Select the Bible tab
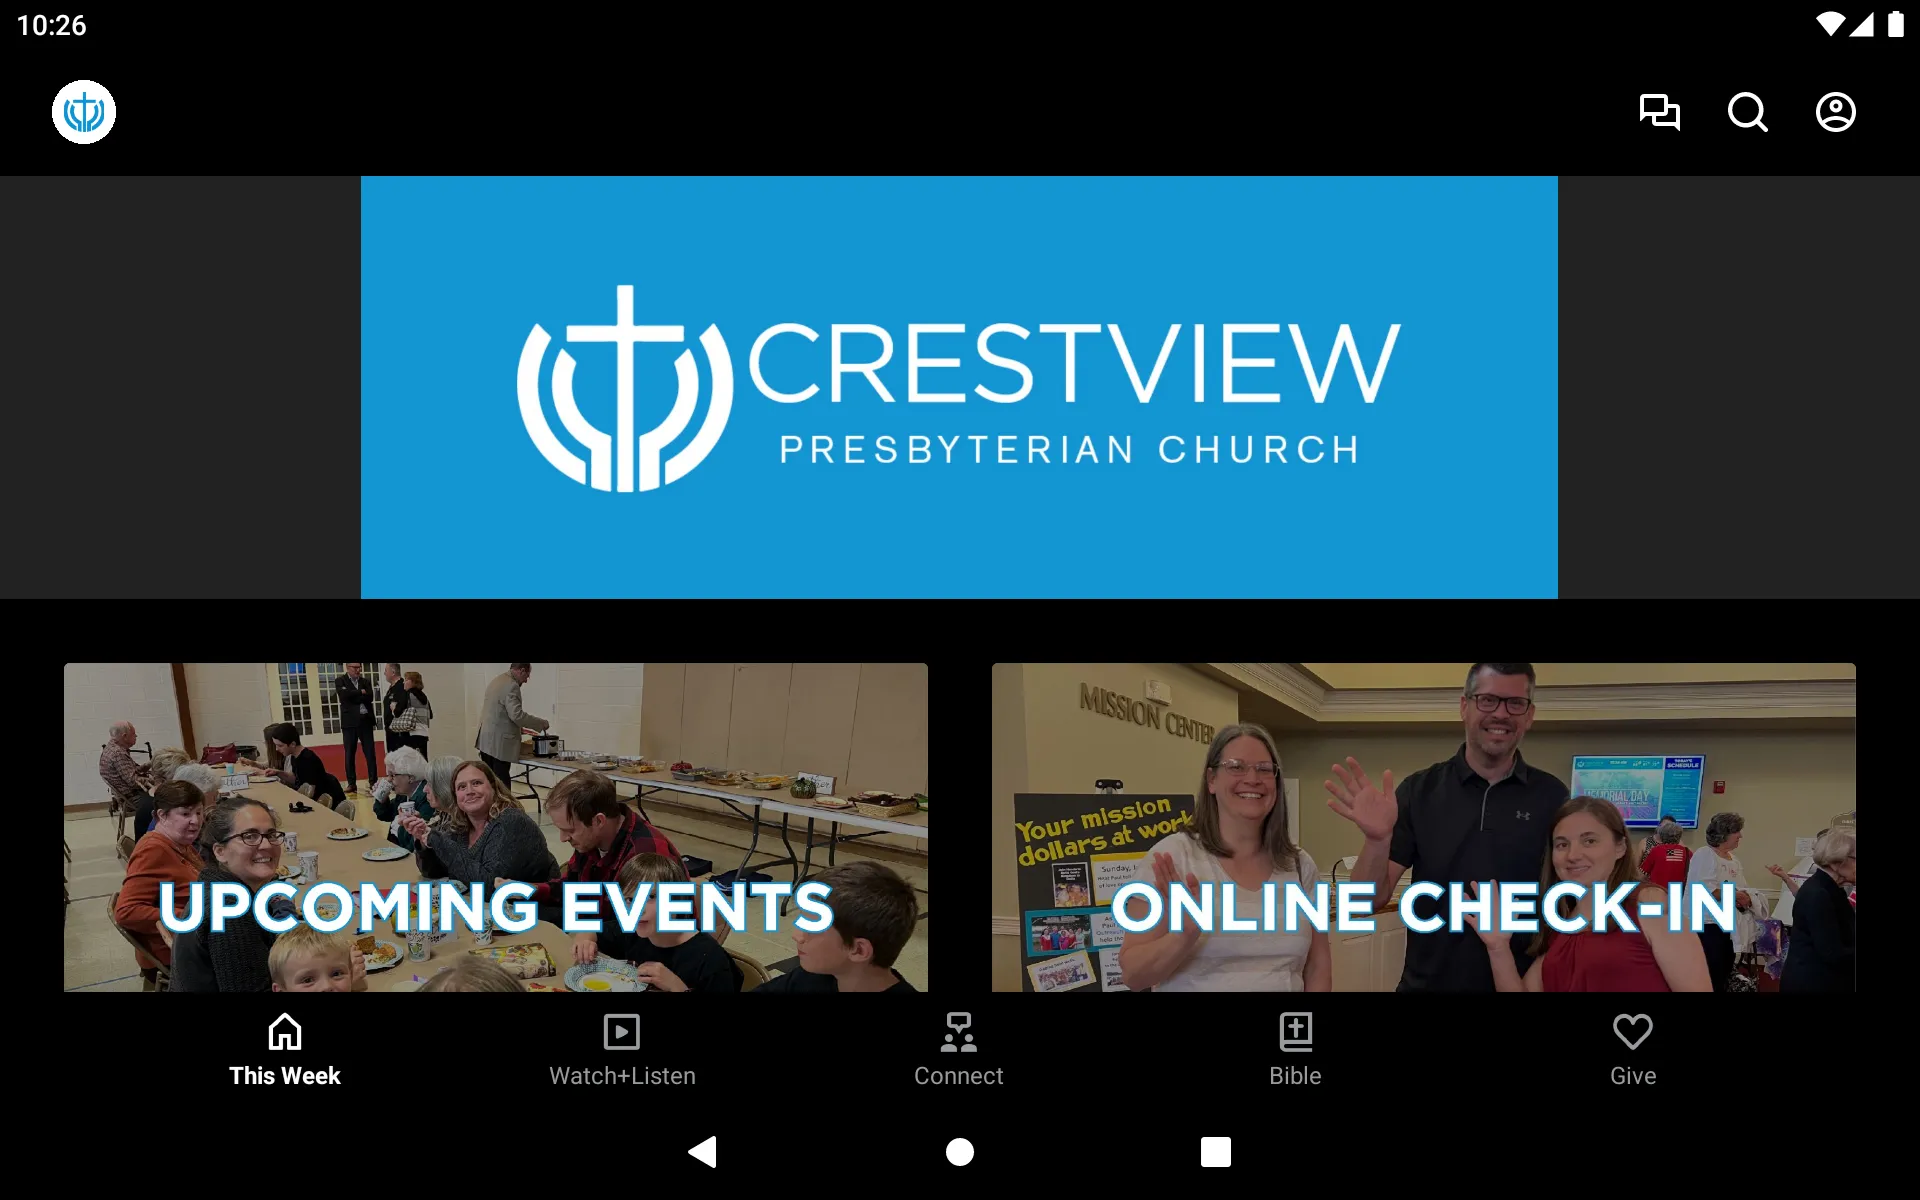 1295,1048
